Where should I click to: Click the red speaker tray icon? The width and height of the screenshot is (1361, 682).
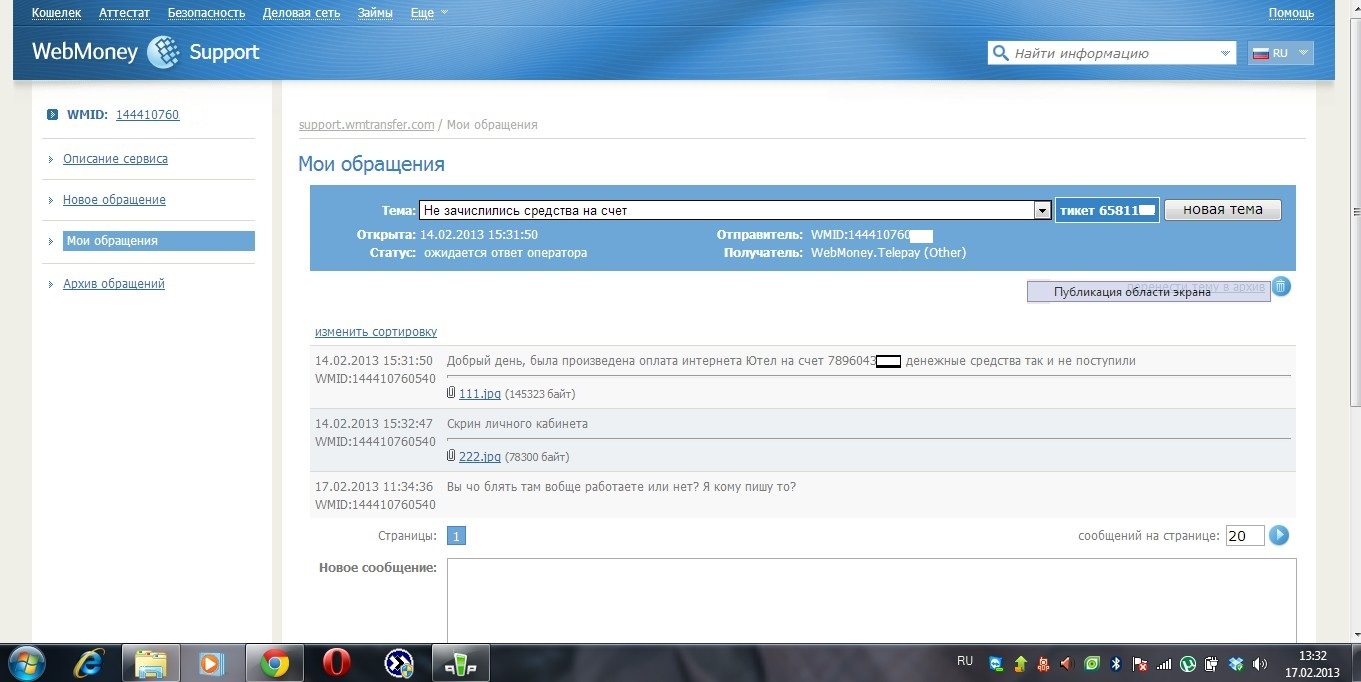point(1067,663)
